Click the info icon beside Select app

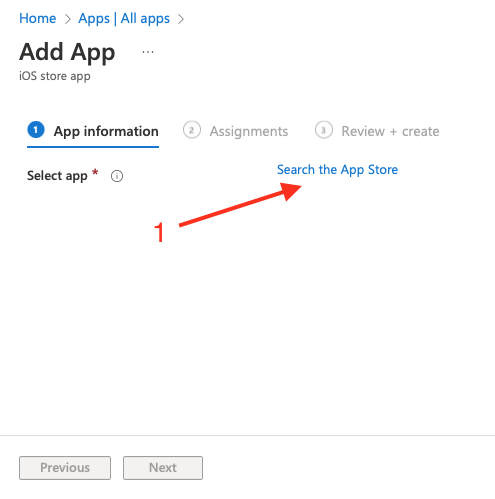[x=117, y=176]
